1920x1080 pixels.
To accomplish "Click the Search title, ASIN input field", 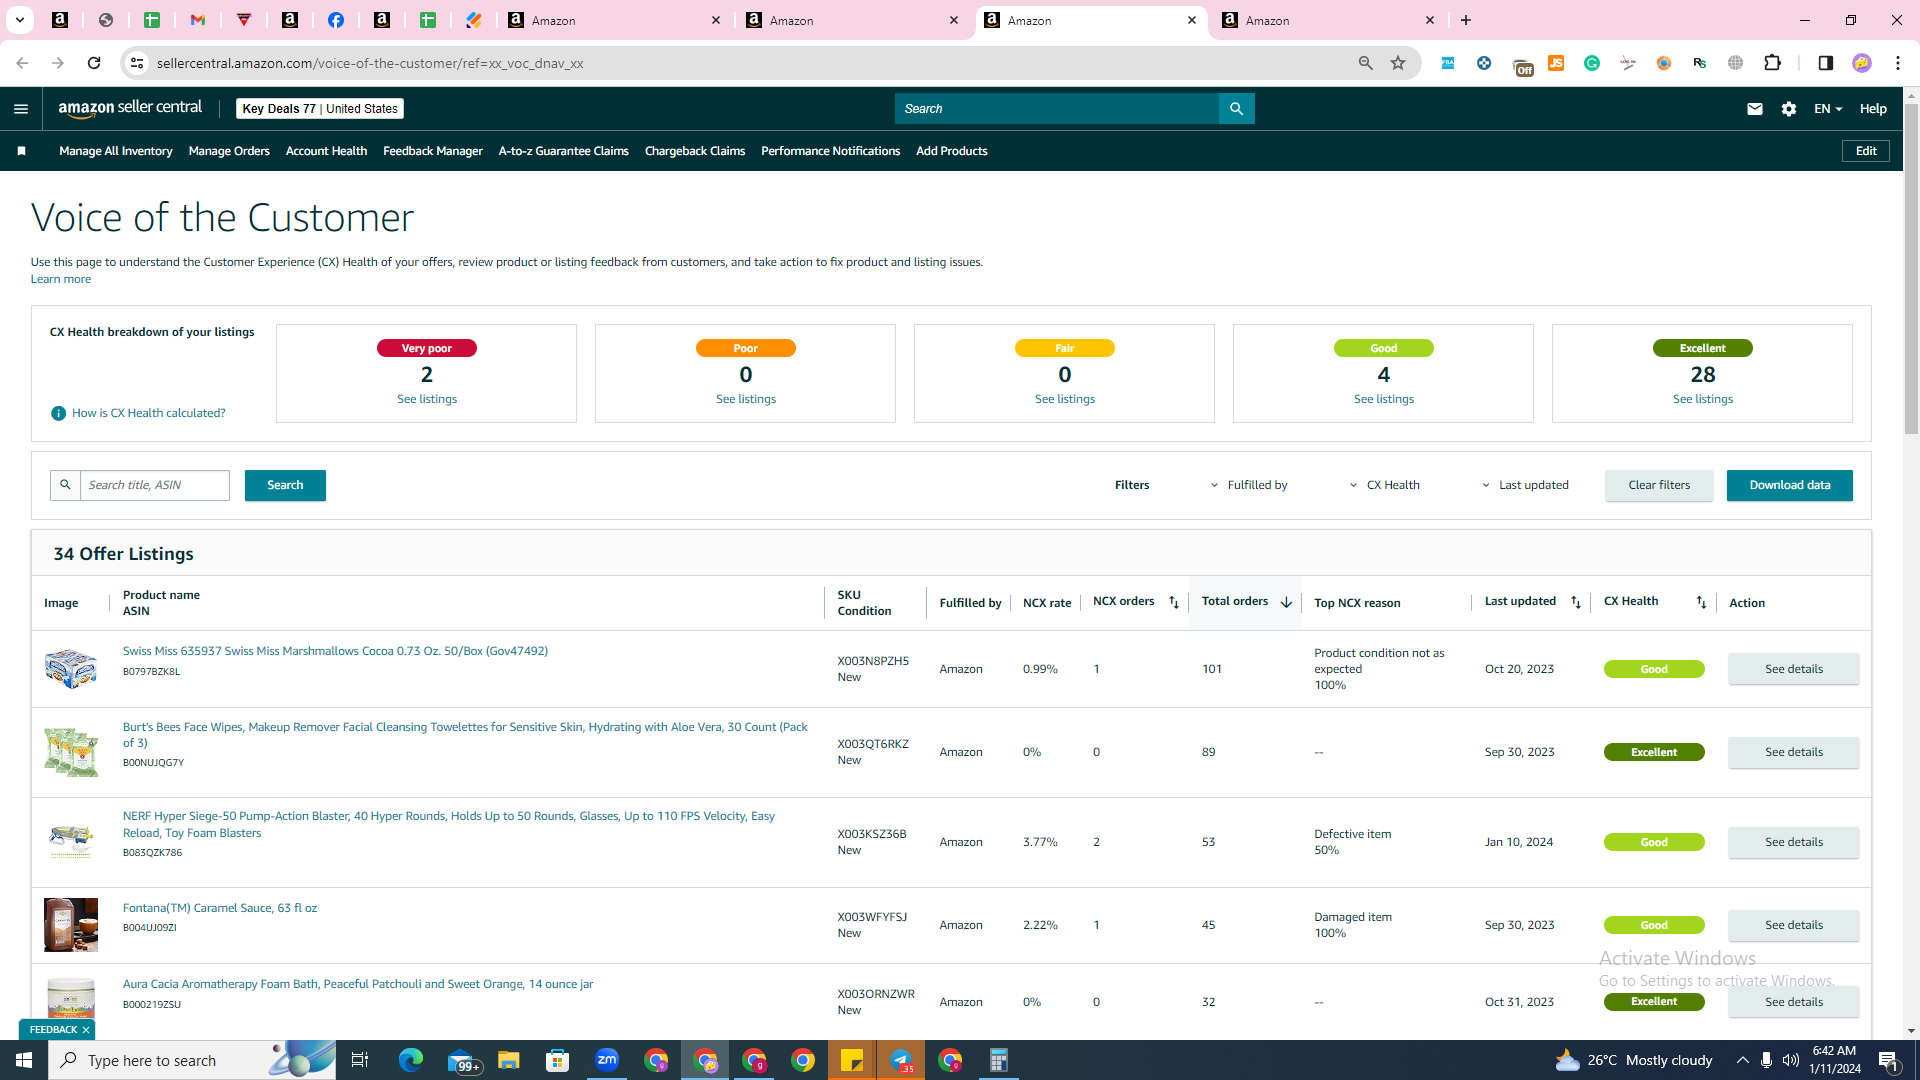I will point(155,485).
